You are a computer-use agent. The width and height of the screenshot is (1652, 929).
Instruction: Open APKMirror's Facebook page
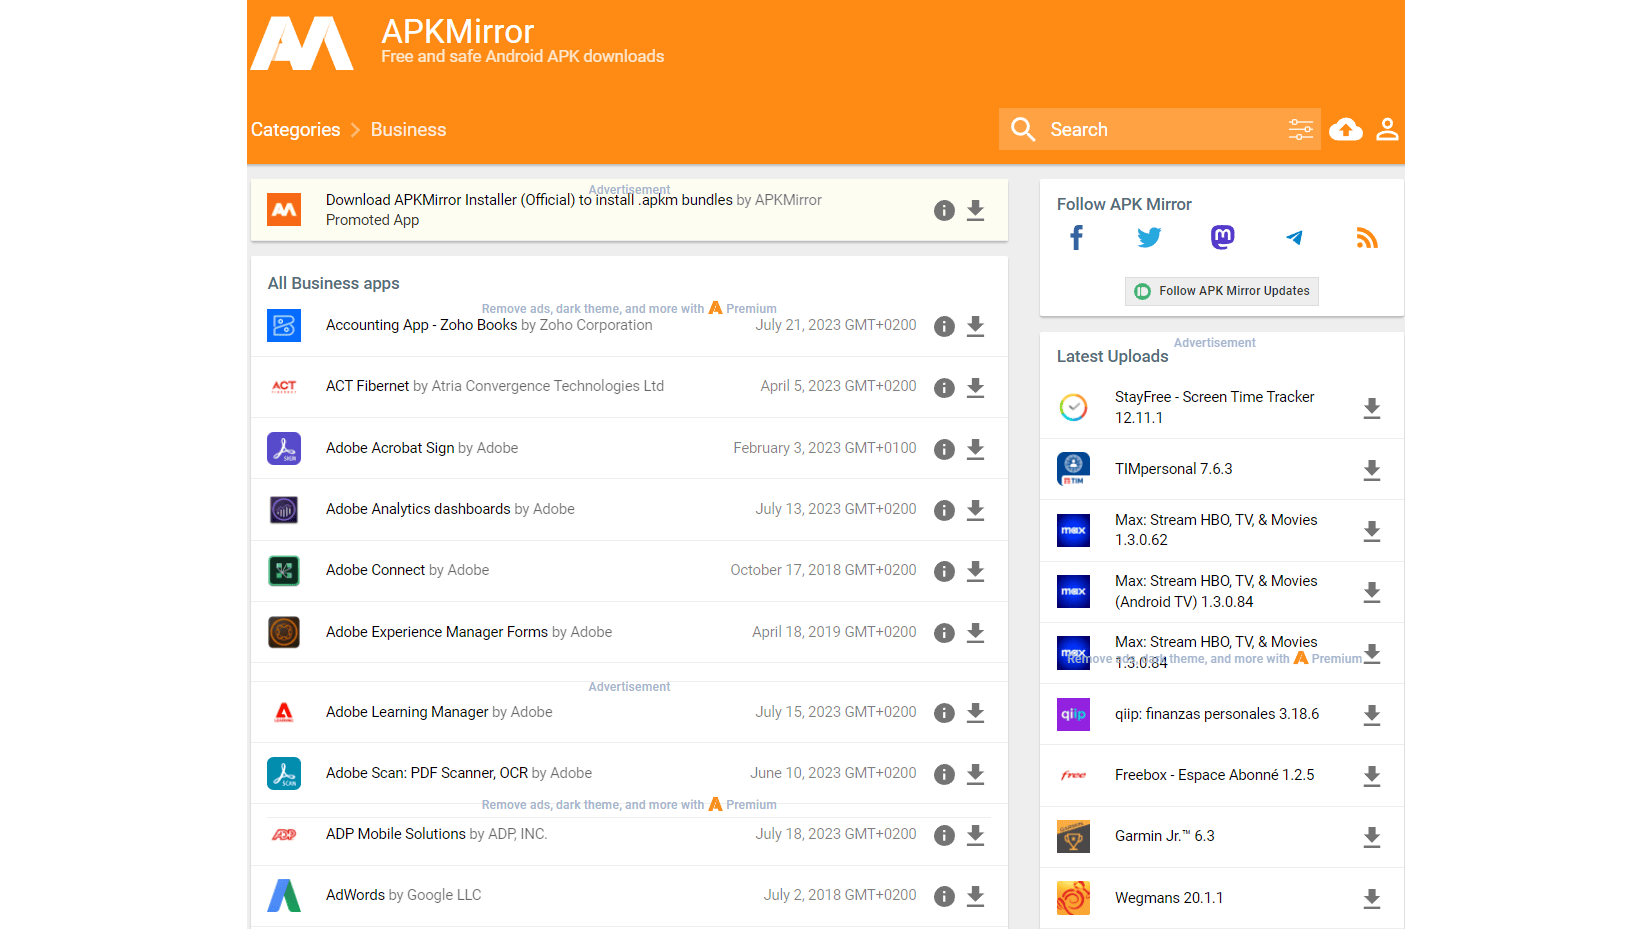click(x=1076, y=238)
